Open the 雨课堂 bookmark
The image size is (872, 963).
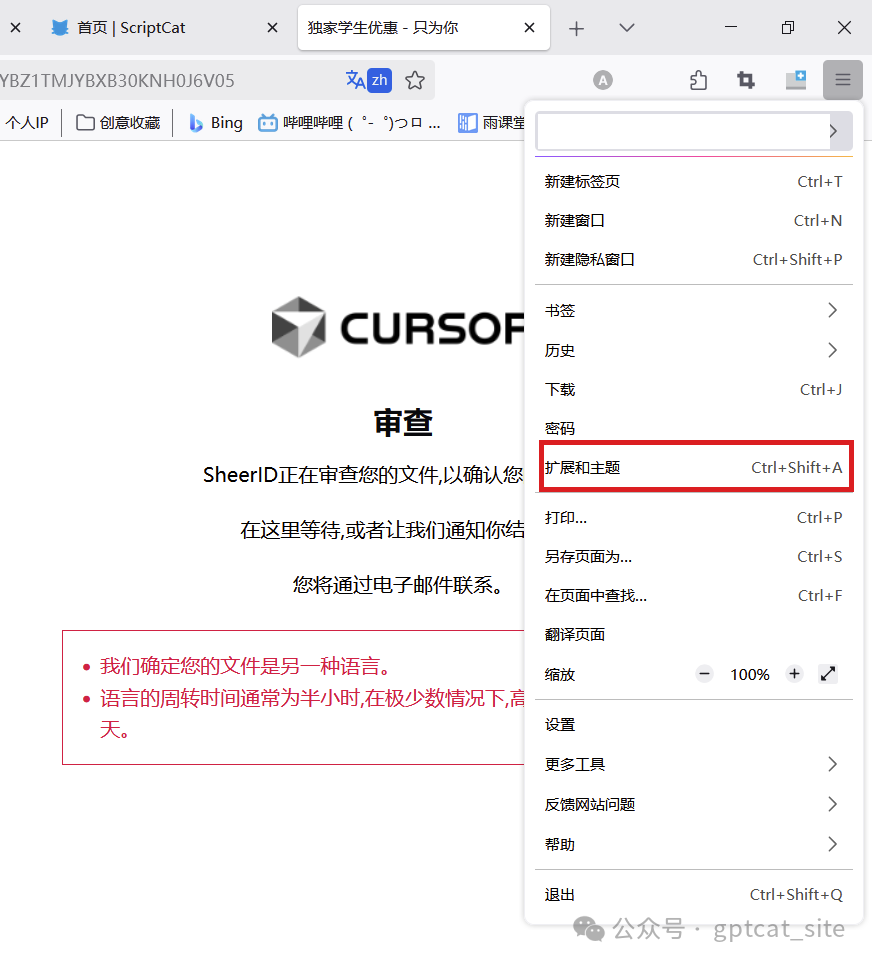tap(491, 123)
